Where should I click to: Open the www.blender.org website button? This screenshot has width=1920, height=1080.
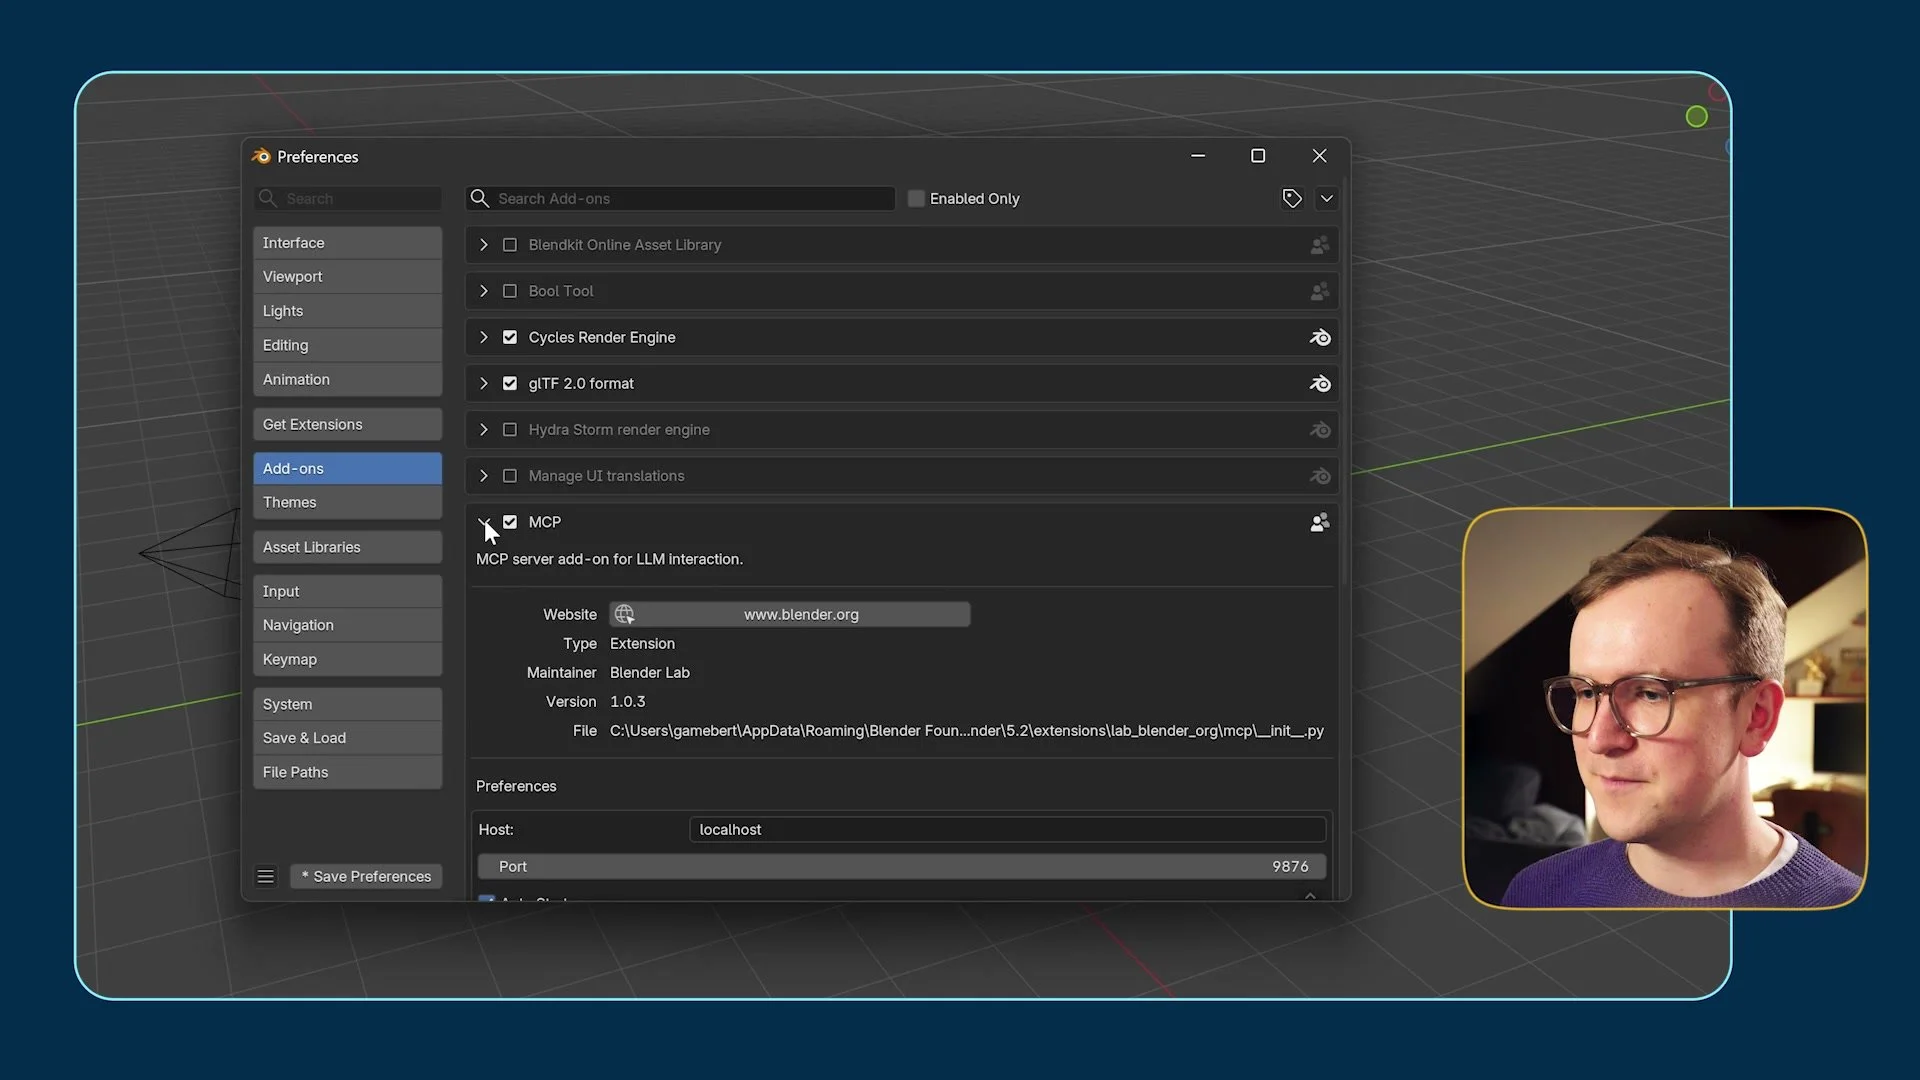tap(790, 614)
